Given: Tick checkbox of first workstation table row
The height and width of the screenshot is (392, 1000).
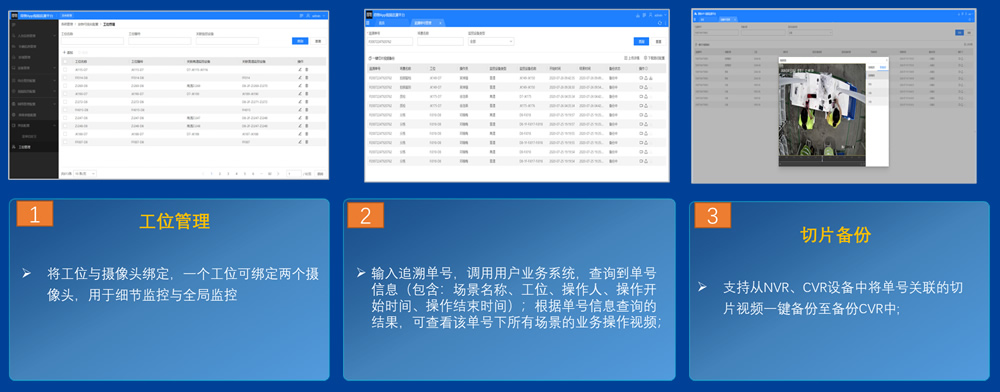Looking at the screenshot, I should tap(64, 69).
